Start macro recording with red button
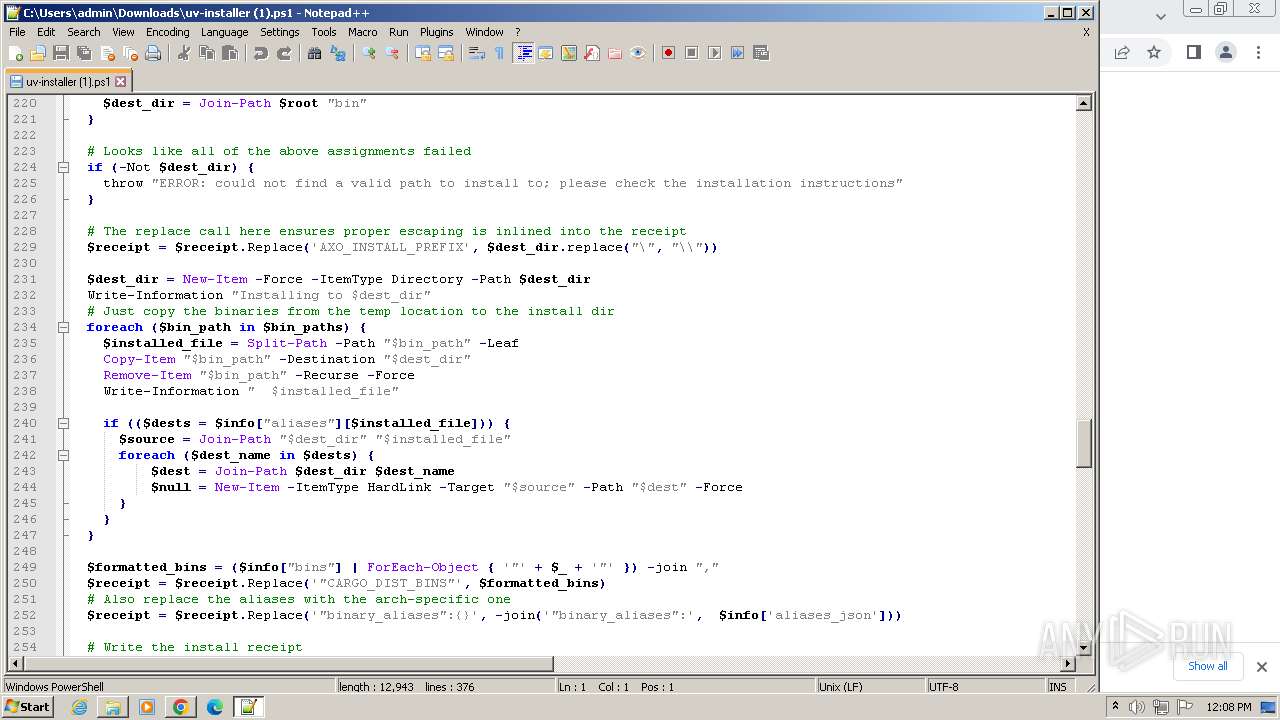Image resolution: width=1280 pixels, height=720 pixels. [668, 53]
